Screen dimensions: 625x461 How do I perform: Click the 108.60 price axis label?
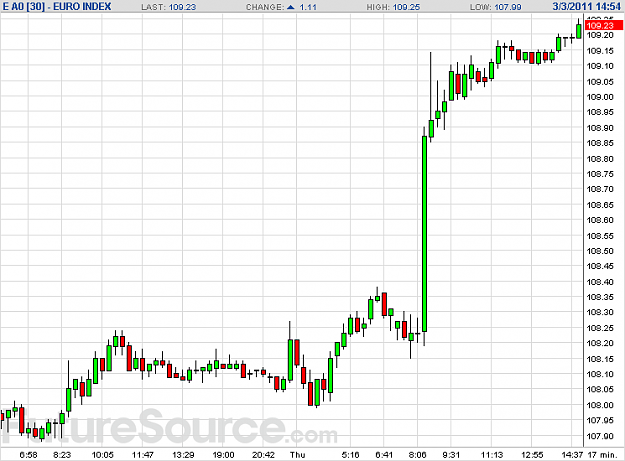[x=600, y=220]
